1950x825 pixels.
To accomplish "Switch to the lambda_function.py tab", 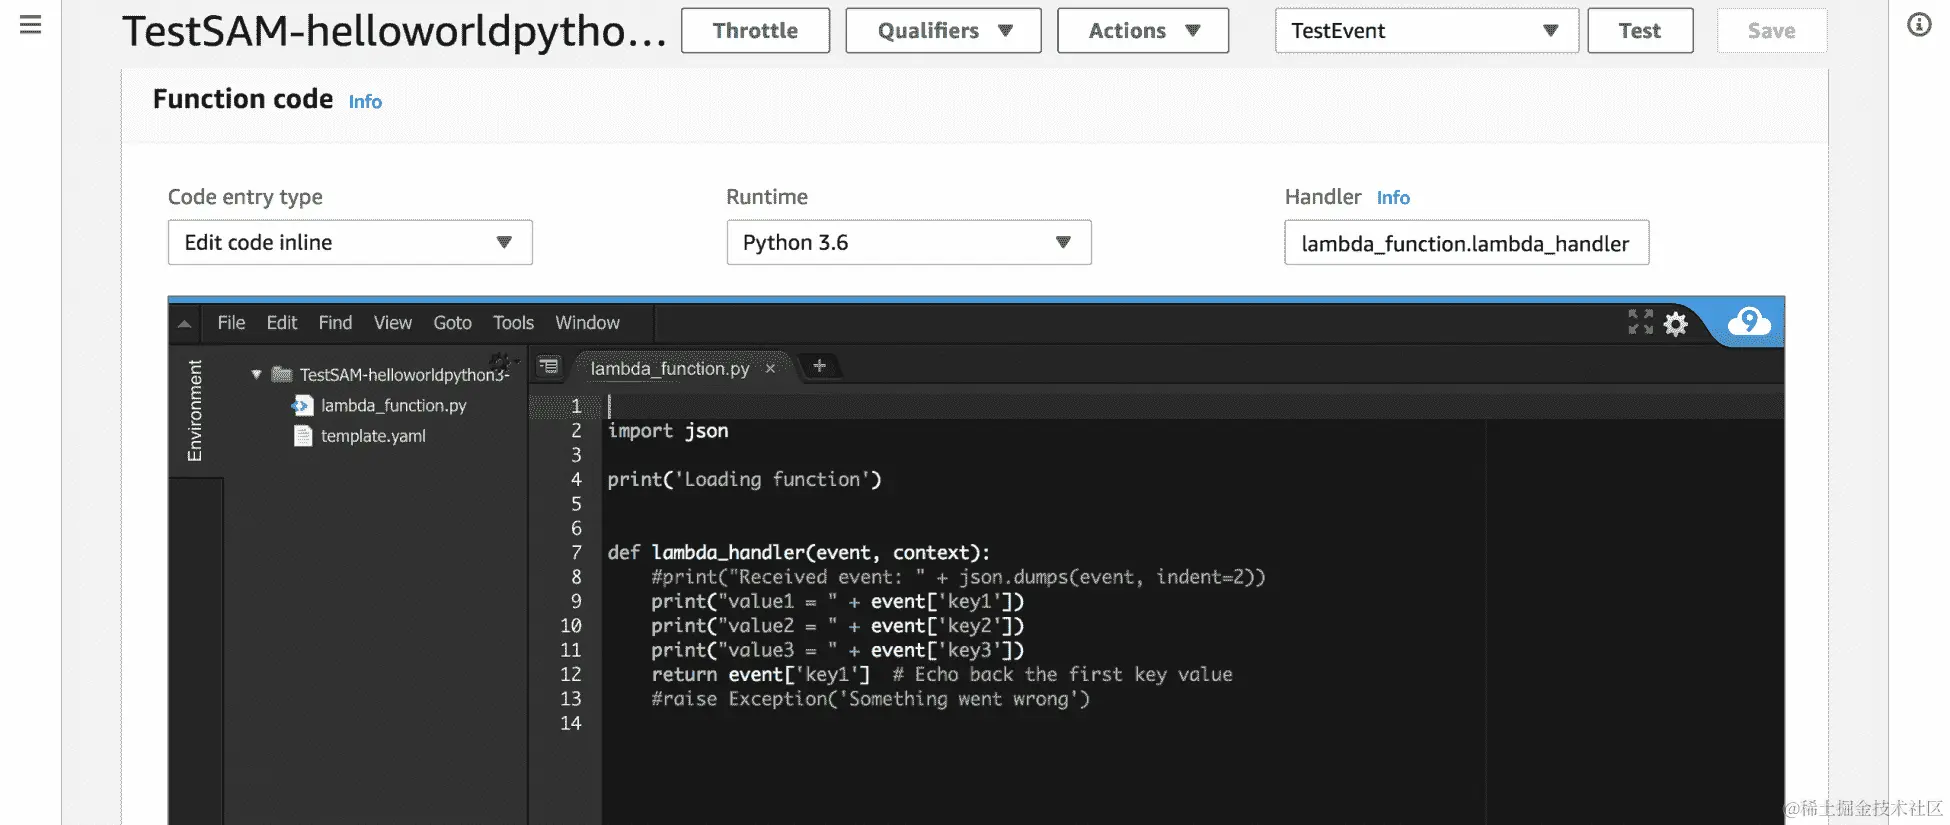I will click(x=670, y=368).
